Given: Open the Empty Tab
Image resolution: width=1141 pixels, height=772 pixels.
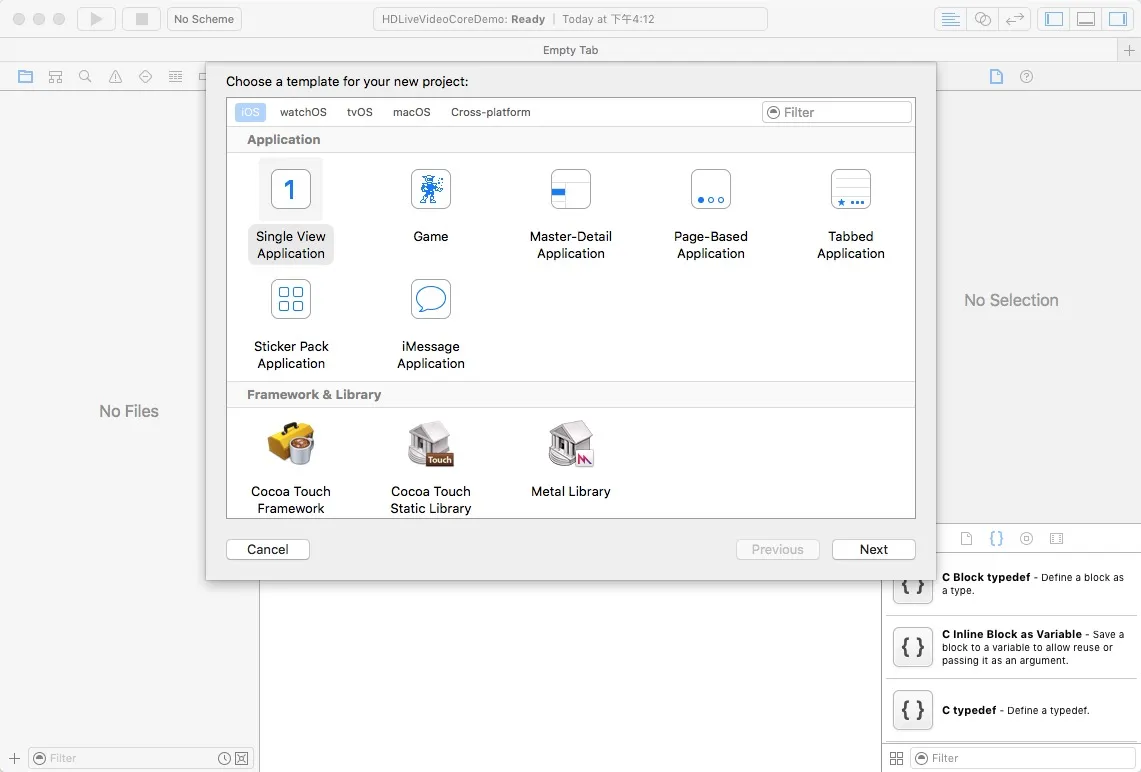Looking at the screenshot, I should [570, 50].
